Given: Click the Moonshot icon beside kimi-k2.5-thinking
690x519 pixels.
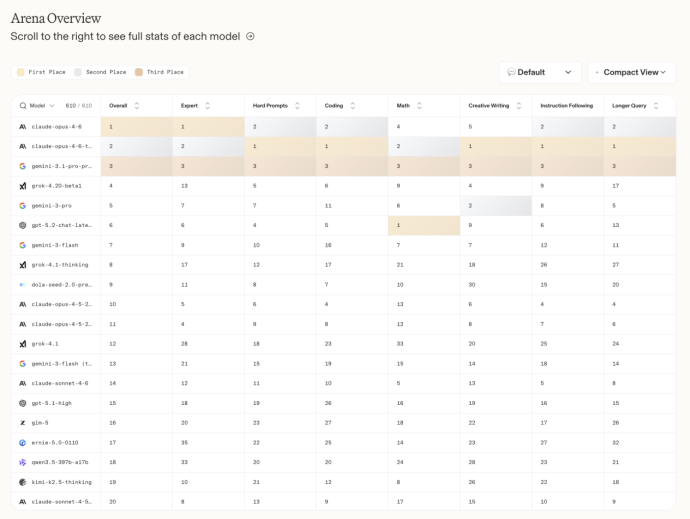Looking at the screenshot, I should (22, 482).
